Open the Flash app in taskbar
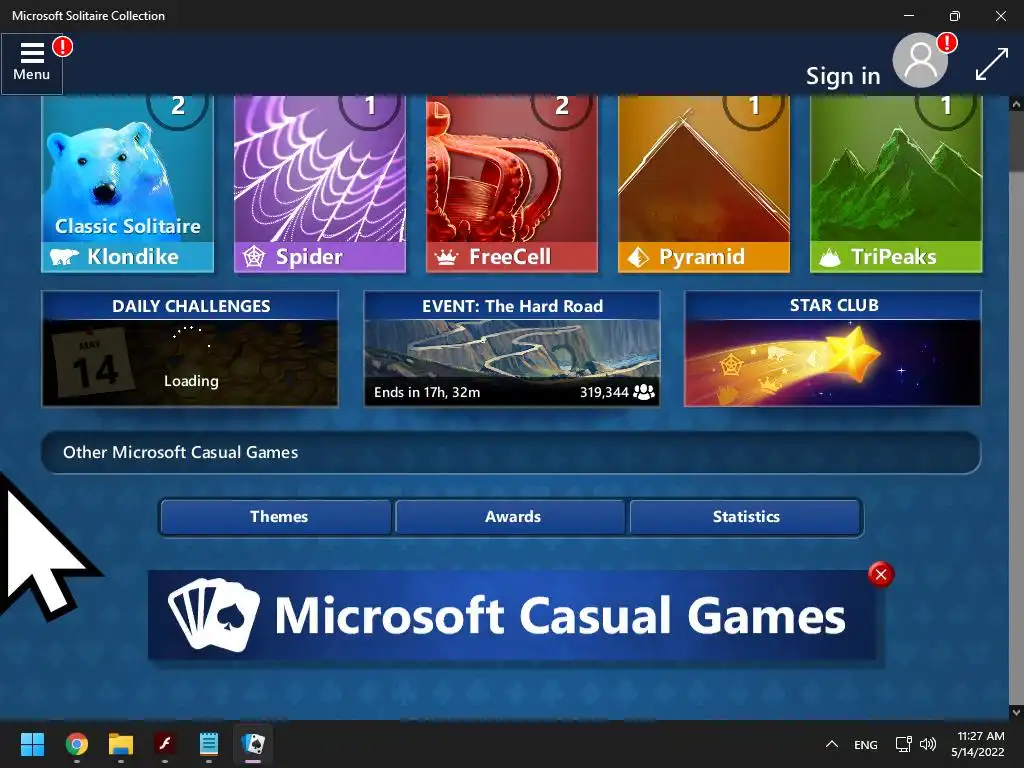The width and height of the screenshot is (1024, 768). [165, 744]
